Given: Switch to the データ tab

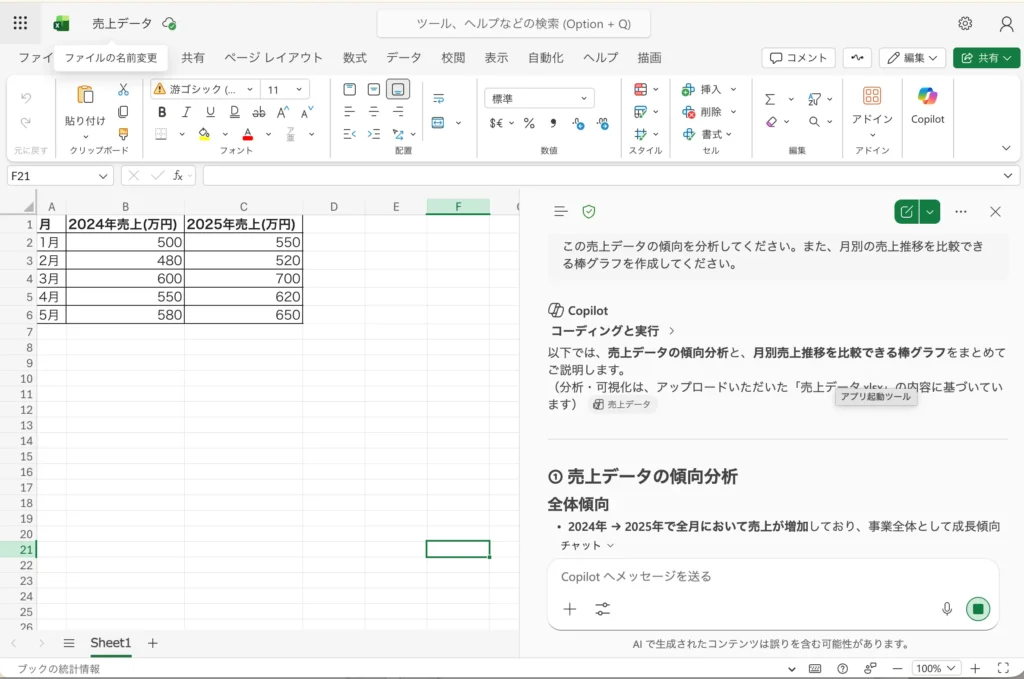Looking at the screenshot, I should pyautogui.click(x=404, y=57).
